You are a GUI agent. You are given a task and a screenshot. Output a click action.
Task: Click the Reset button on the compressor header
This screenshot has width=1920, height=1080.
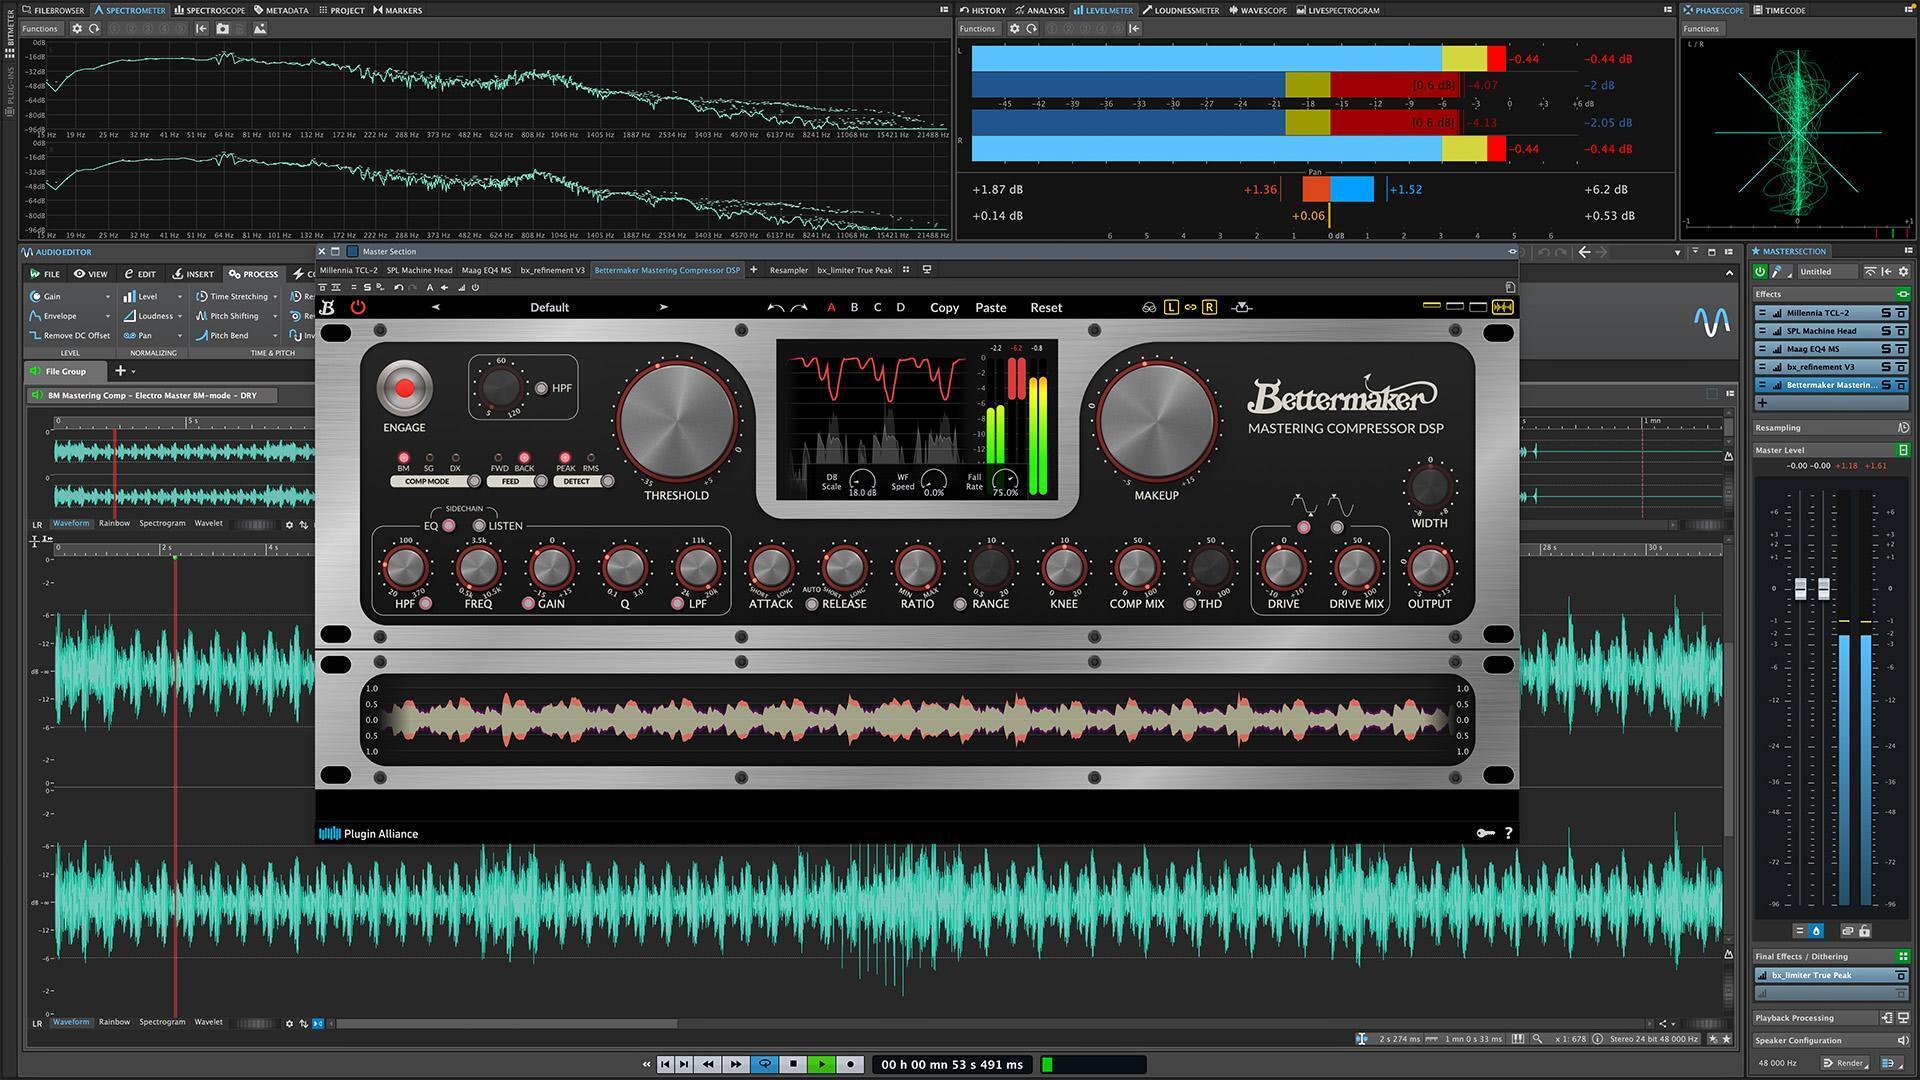click(1045, 307)
